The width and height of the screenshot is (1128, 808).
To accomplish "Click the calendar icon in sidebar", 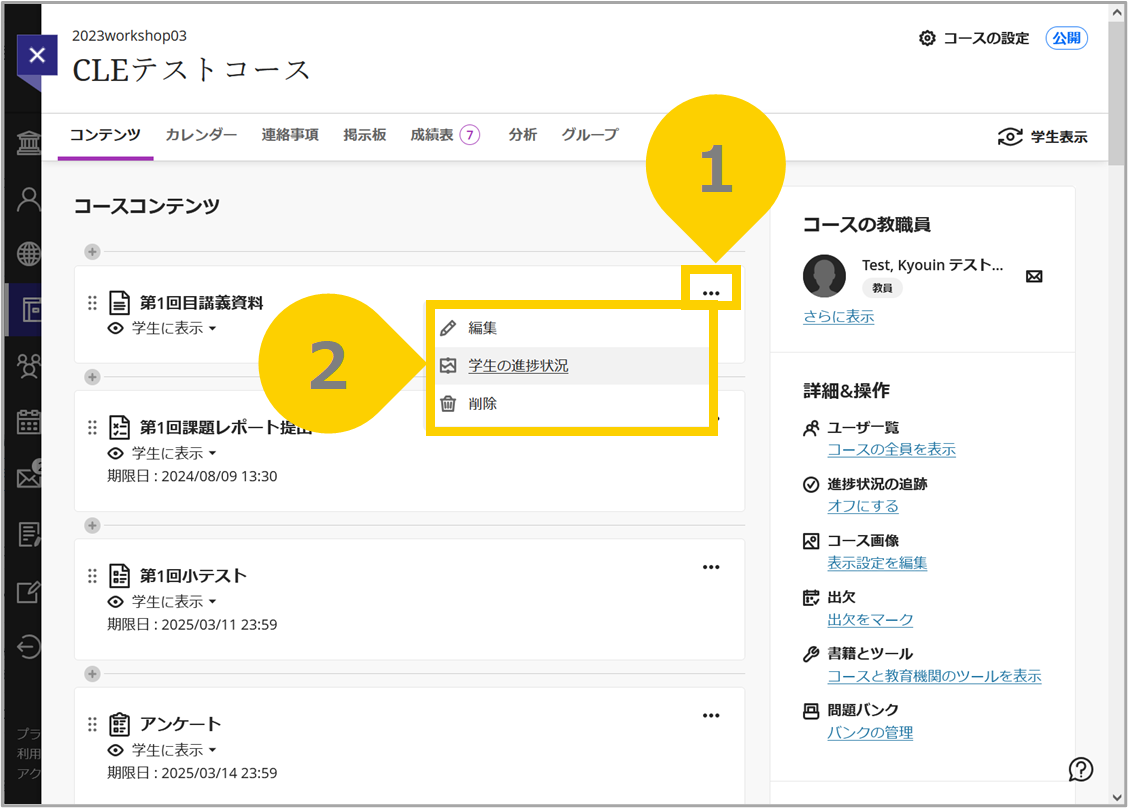I will click(x=29, y=422).
